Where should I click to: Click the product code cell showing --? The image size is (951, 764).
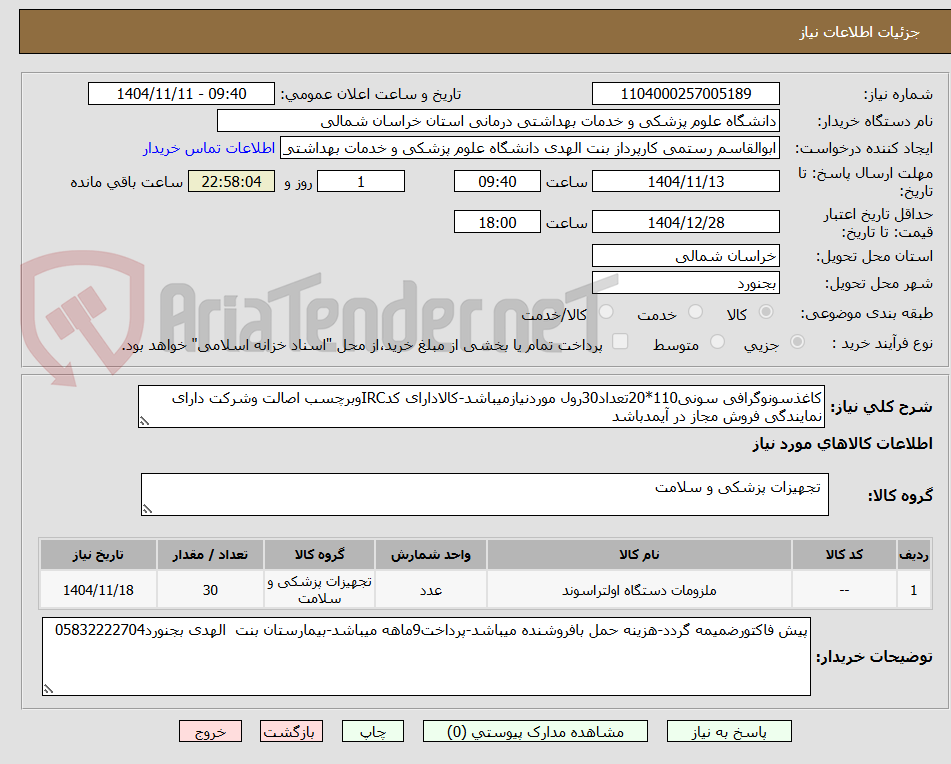[844, 590]
